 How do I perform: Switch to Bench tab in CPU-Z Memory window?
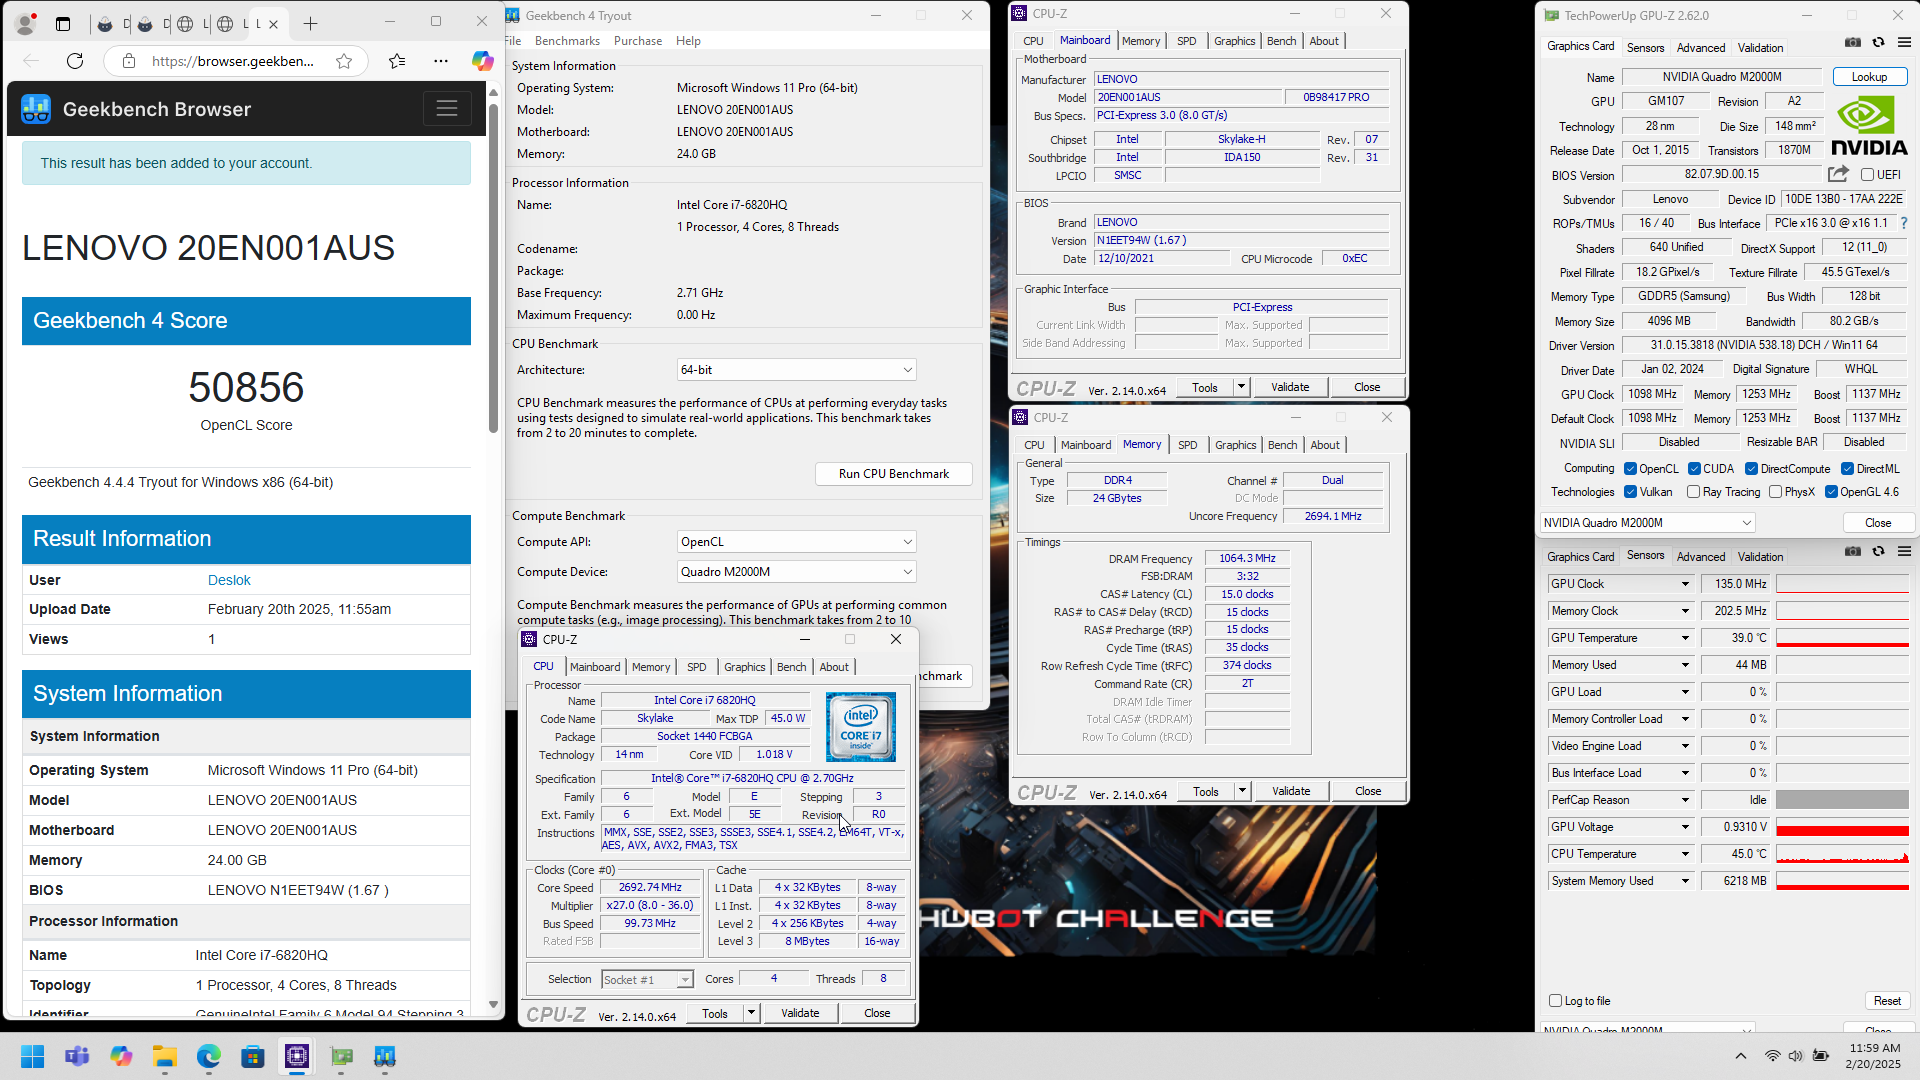[x=1282, y=445]
